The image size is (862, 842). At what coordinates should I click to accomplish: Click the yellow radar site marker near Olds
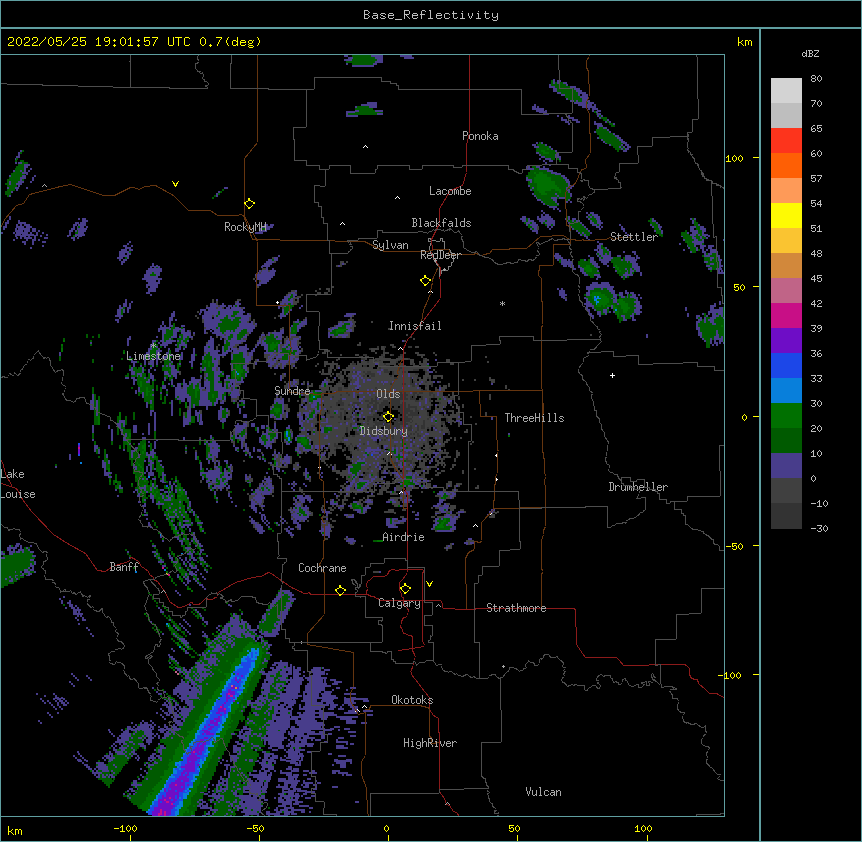388,416
